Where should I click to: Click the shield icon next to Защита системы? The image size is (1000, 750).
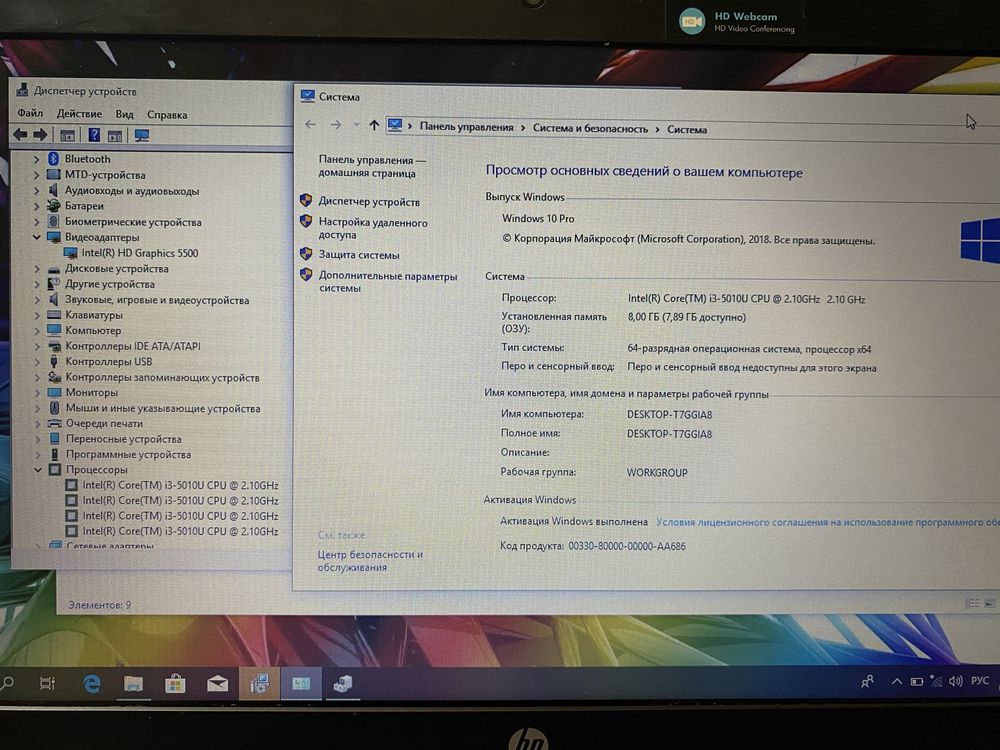(306, 254)
